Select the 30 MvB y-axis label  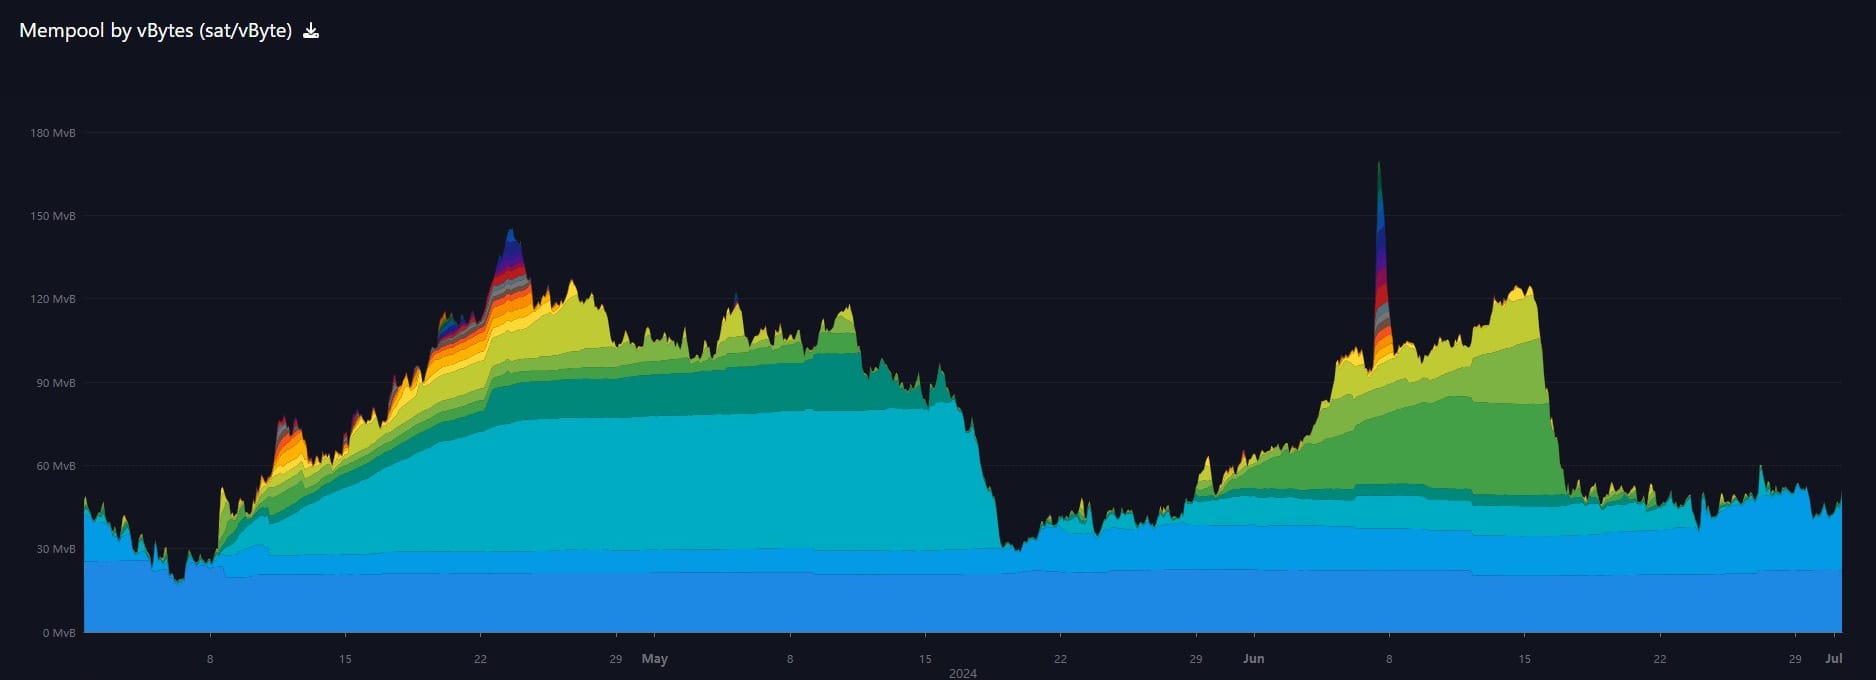click(56, 549)
